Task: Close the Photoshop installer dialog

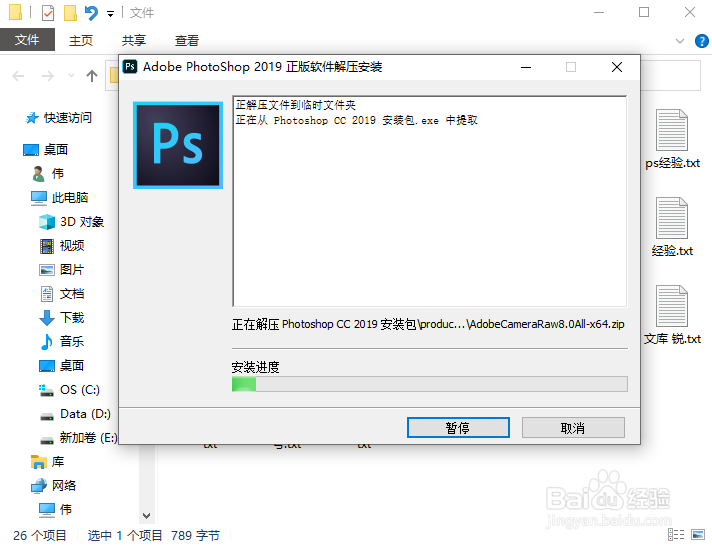Action: tap(617, 67)
